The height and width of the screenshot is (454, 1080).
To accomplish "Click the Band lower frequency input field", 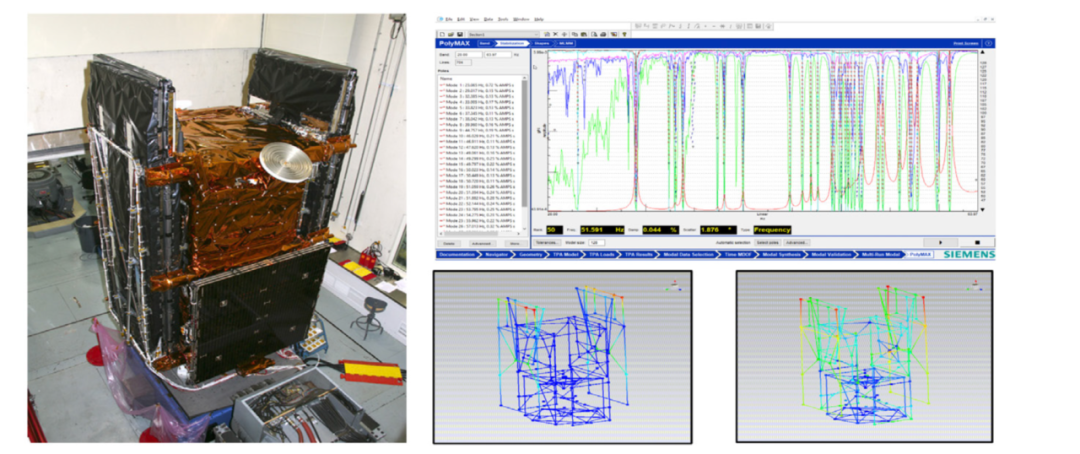I will tap(467, 53).
